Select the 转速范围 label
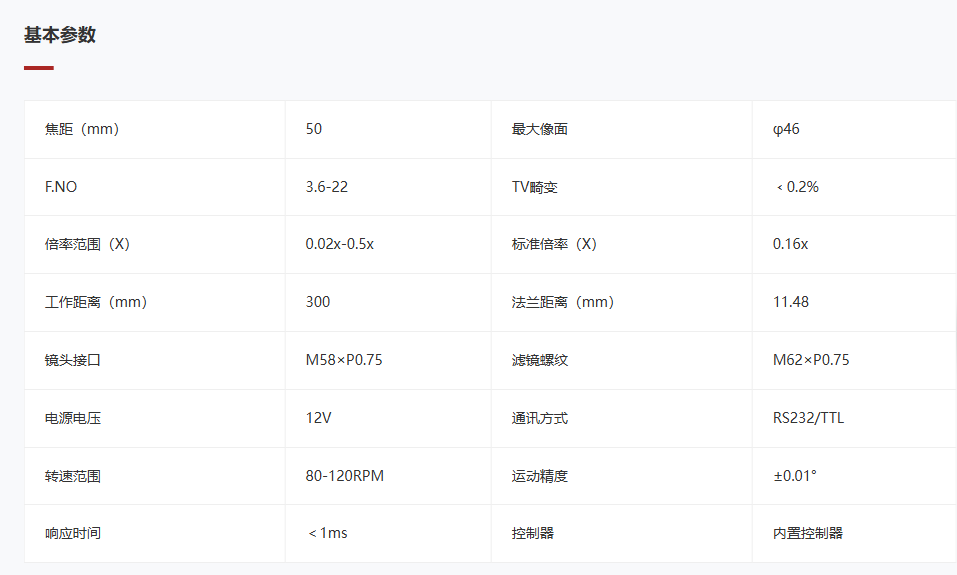Screen dimensions: 957x575 [73, 476]
